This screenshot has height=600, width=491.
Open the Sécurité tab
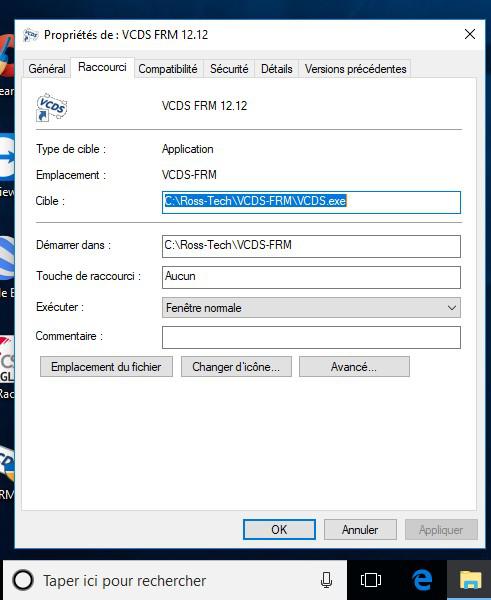pyautogui.click(x=229, y=69)
